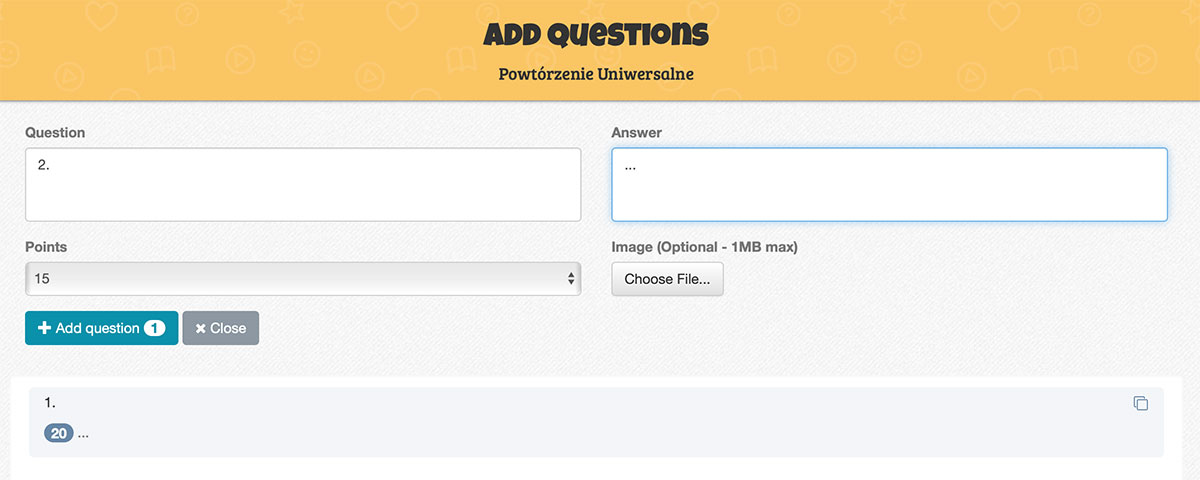Viewport: 1200px width, 480px height.
Task: Click the Answer field label
Action: pos(636,132)
